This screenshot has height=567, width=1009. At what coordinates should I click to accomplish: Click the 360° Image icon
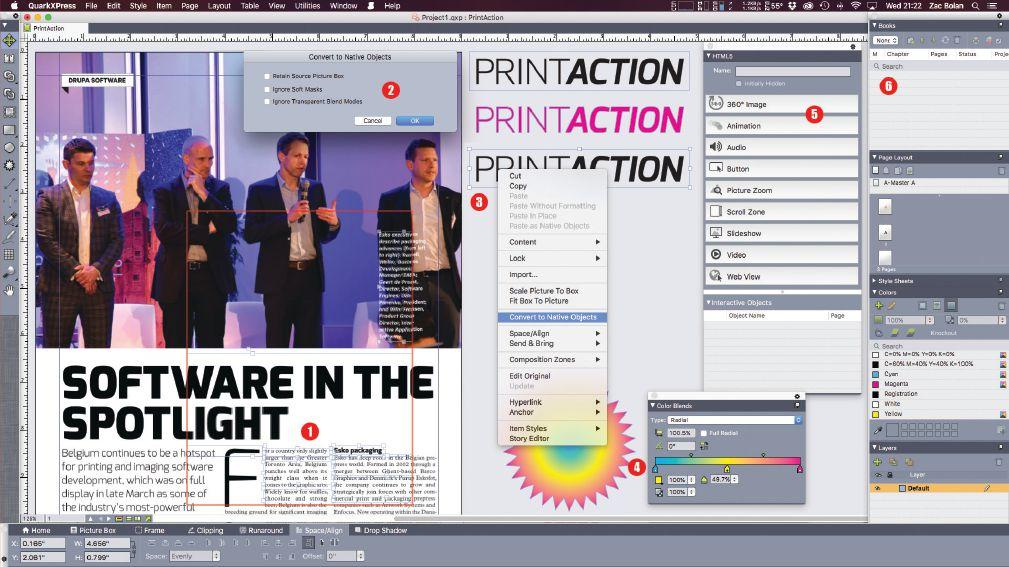(716, 104)
